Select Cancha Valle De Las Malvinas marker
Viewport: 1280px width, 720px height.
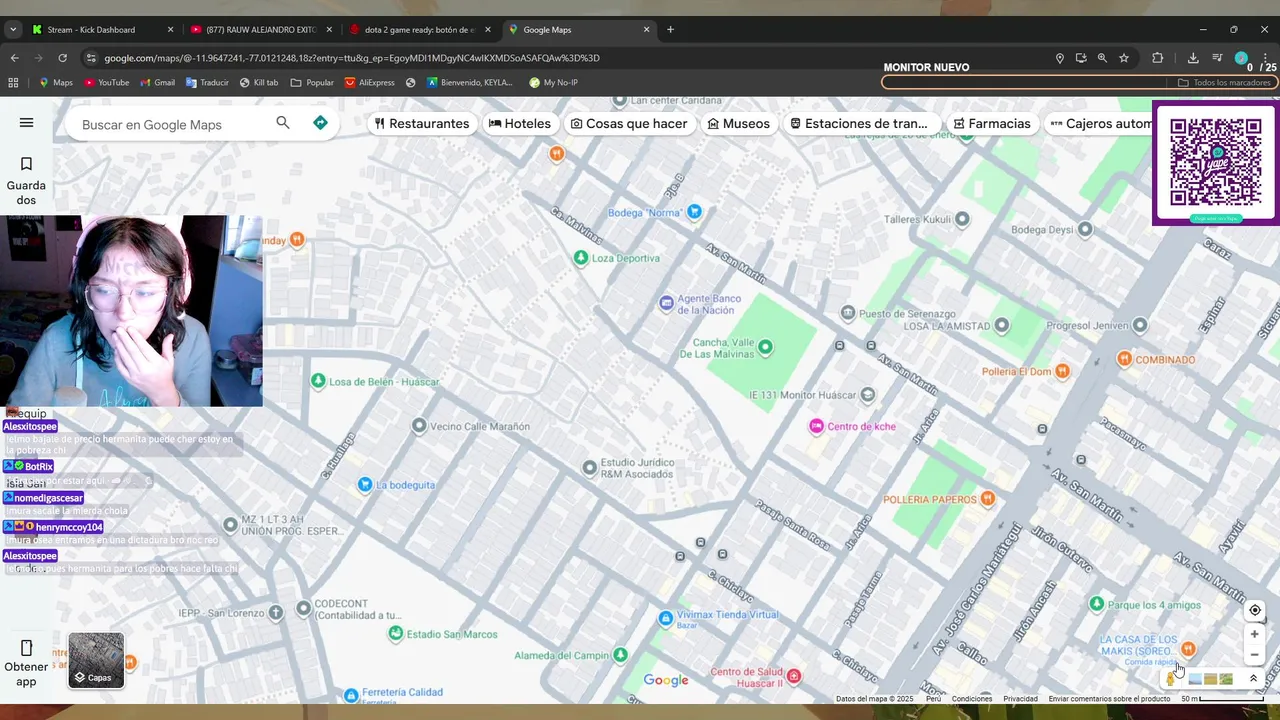point(765,347)
